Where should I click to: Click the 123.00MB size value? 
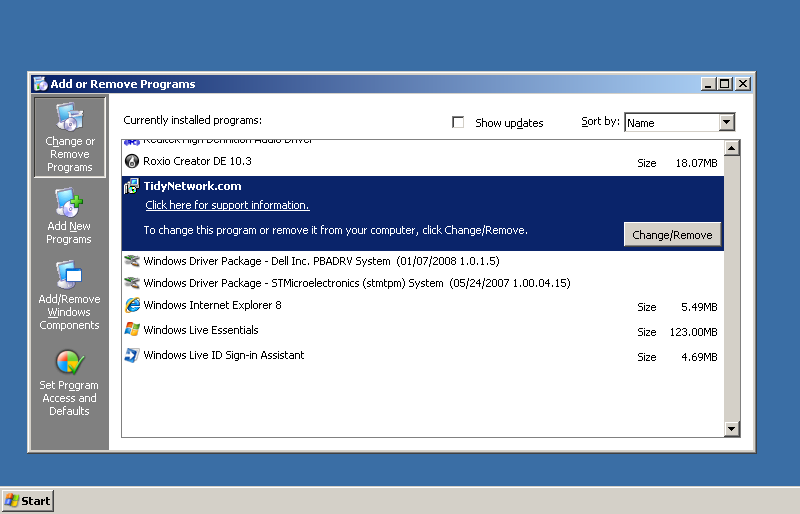693,332
